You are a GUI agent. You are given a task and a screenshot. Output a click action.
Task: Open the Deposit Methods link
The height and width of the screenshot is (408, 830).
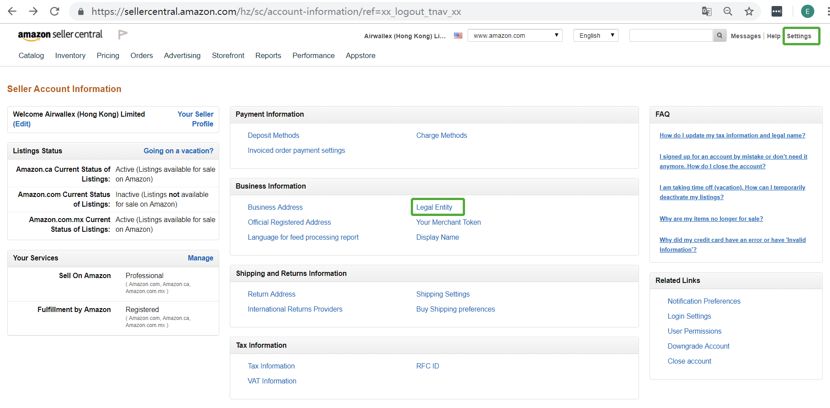[x=273, y=135]
